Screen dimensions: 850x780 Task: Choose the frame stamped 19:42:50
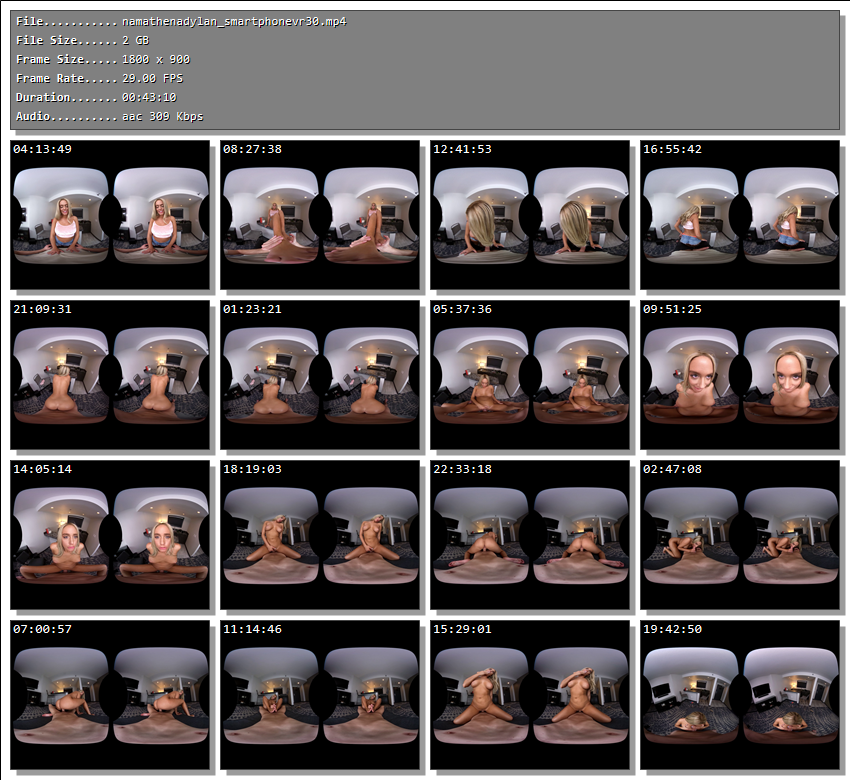(740, 695)
